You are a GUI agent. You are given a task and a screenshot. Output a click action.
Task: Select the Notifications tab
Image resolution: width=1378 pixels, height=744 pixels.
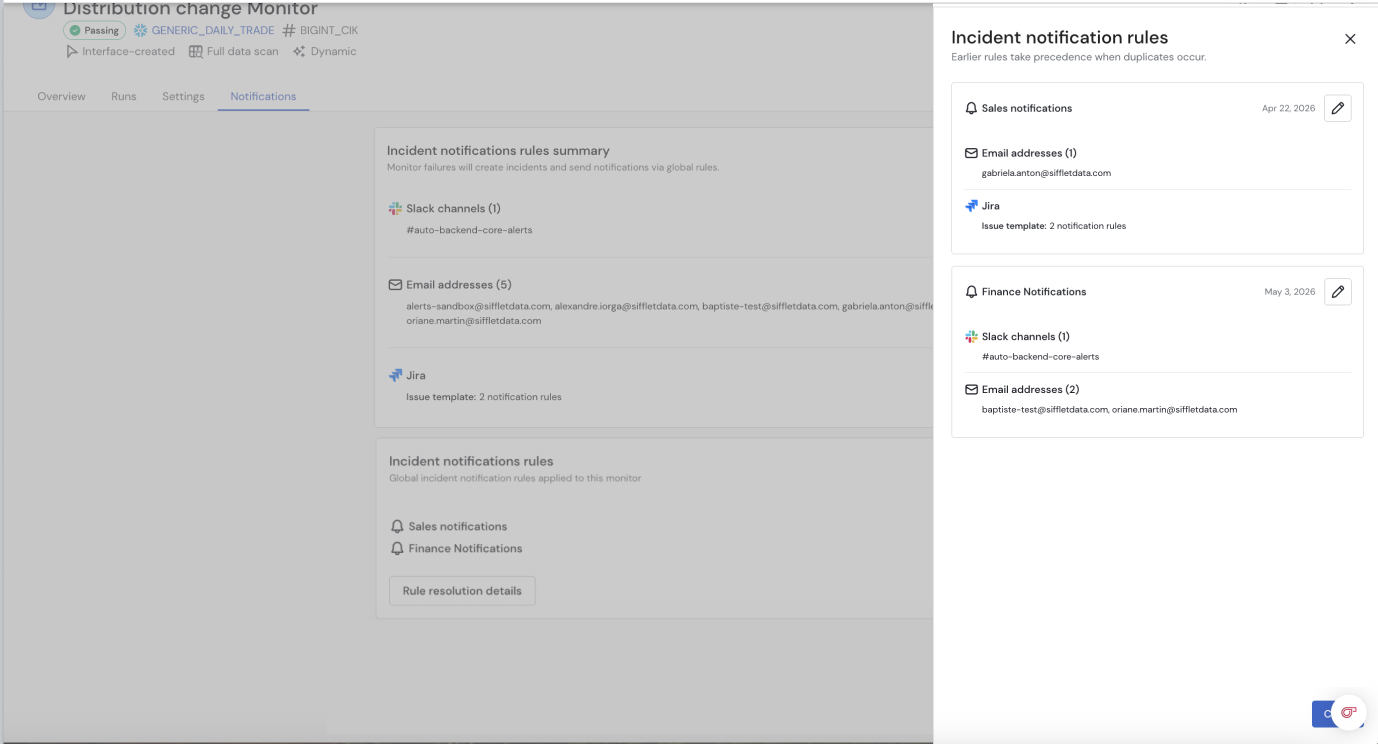coord(263,97)
